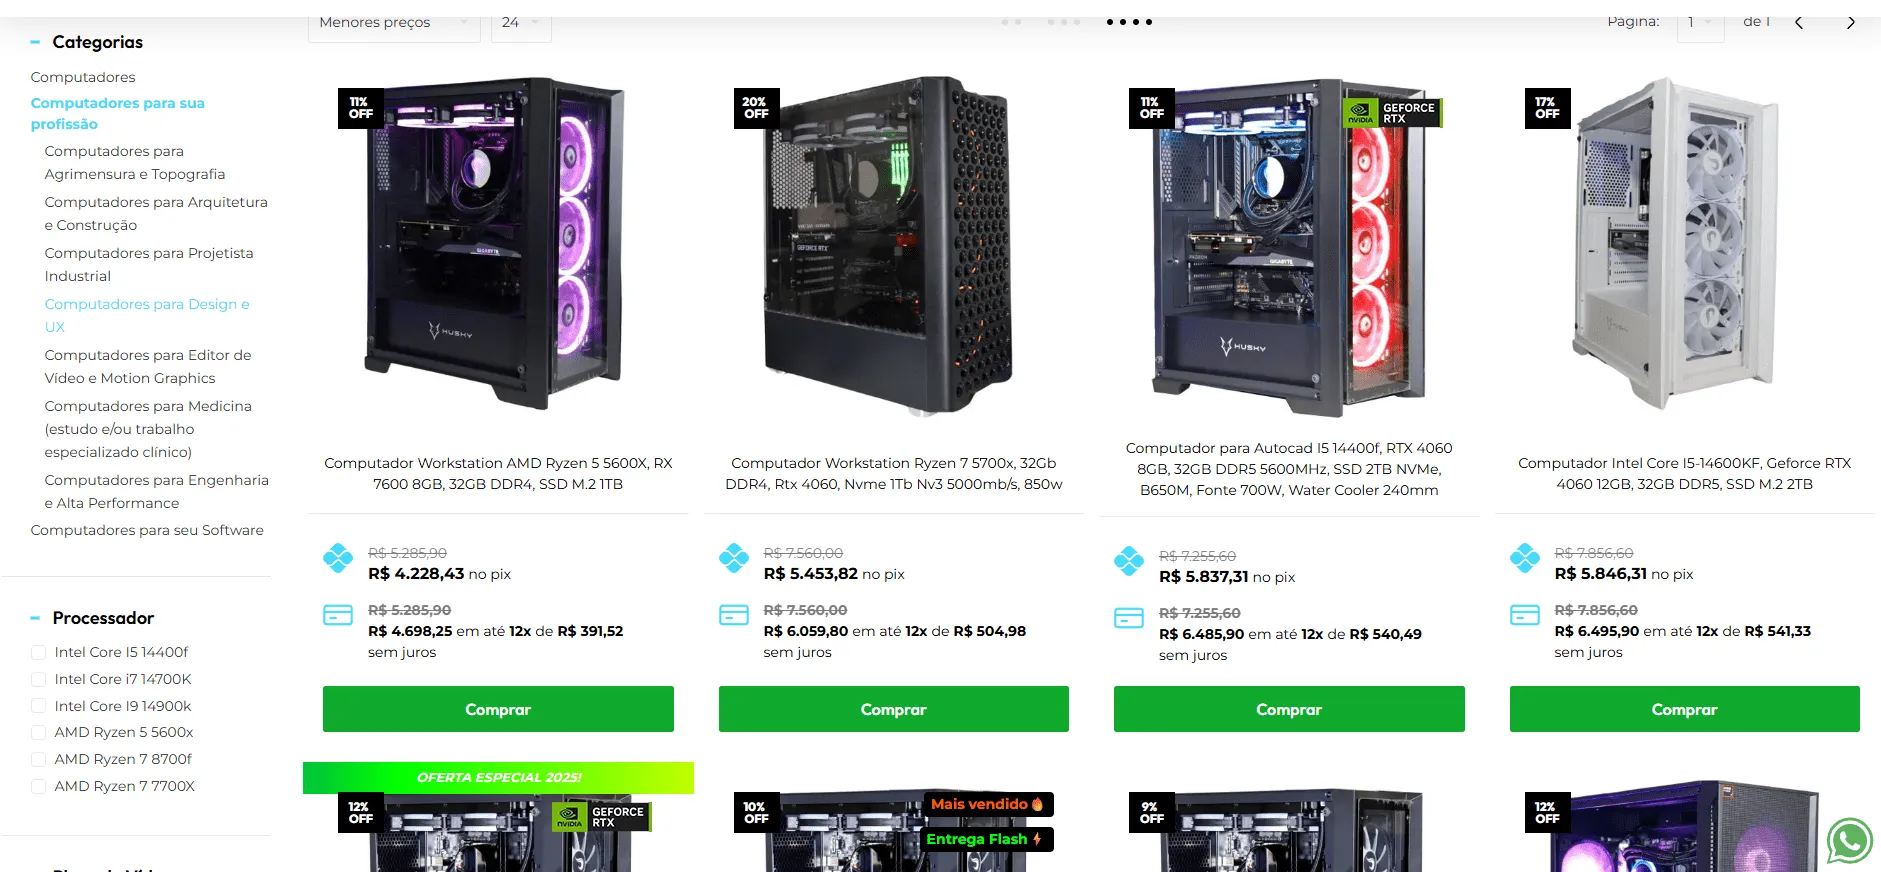The image size is (1881, 872).
Task: Enable the AMD Ryzen 5 5600x filter
Action: click(39, 733)
